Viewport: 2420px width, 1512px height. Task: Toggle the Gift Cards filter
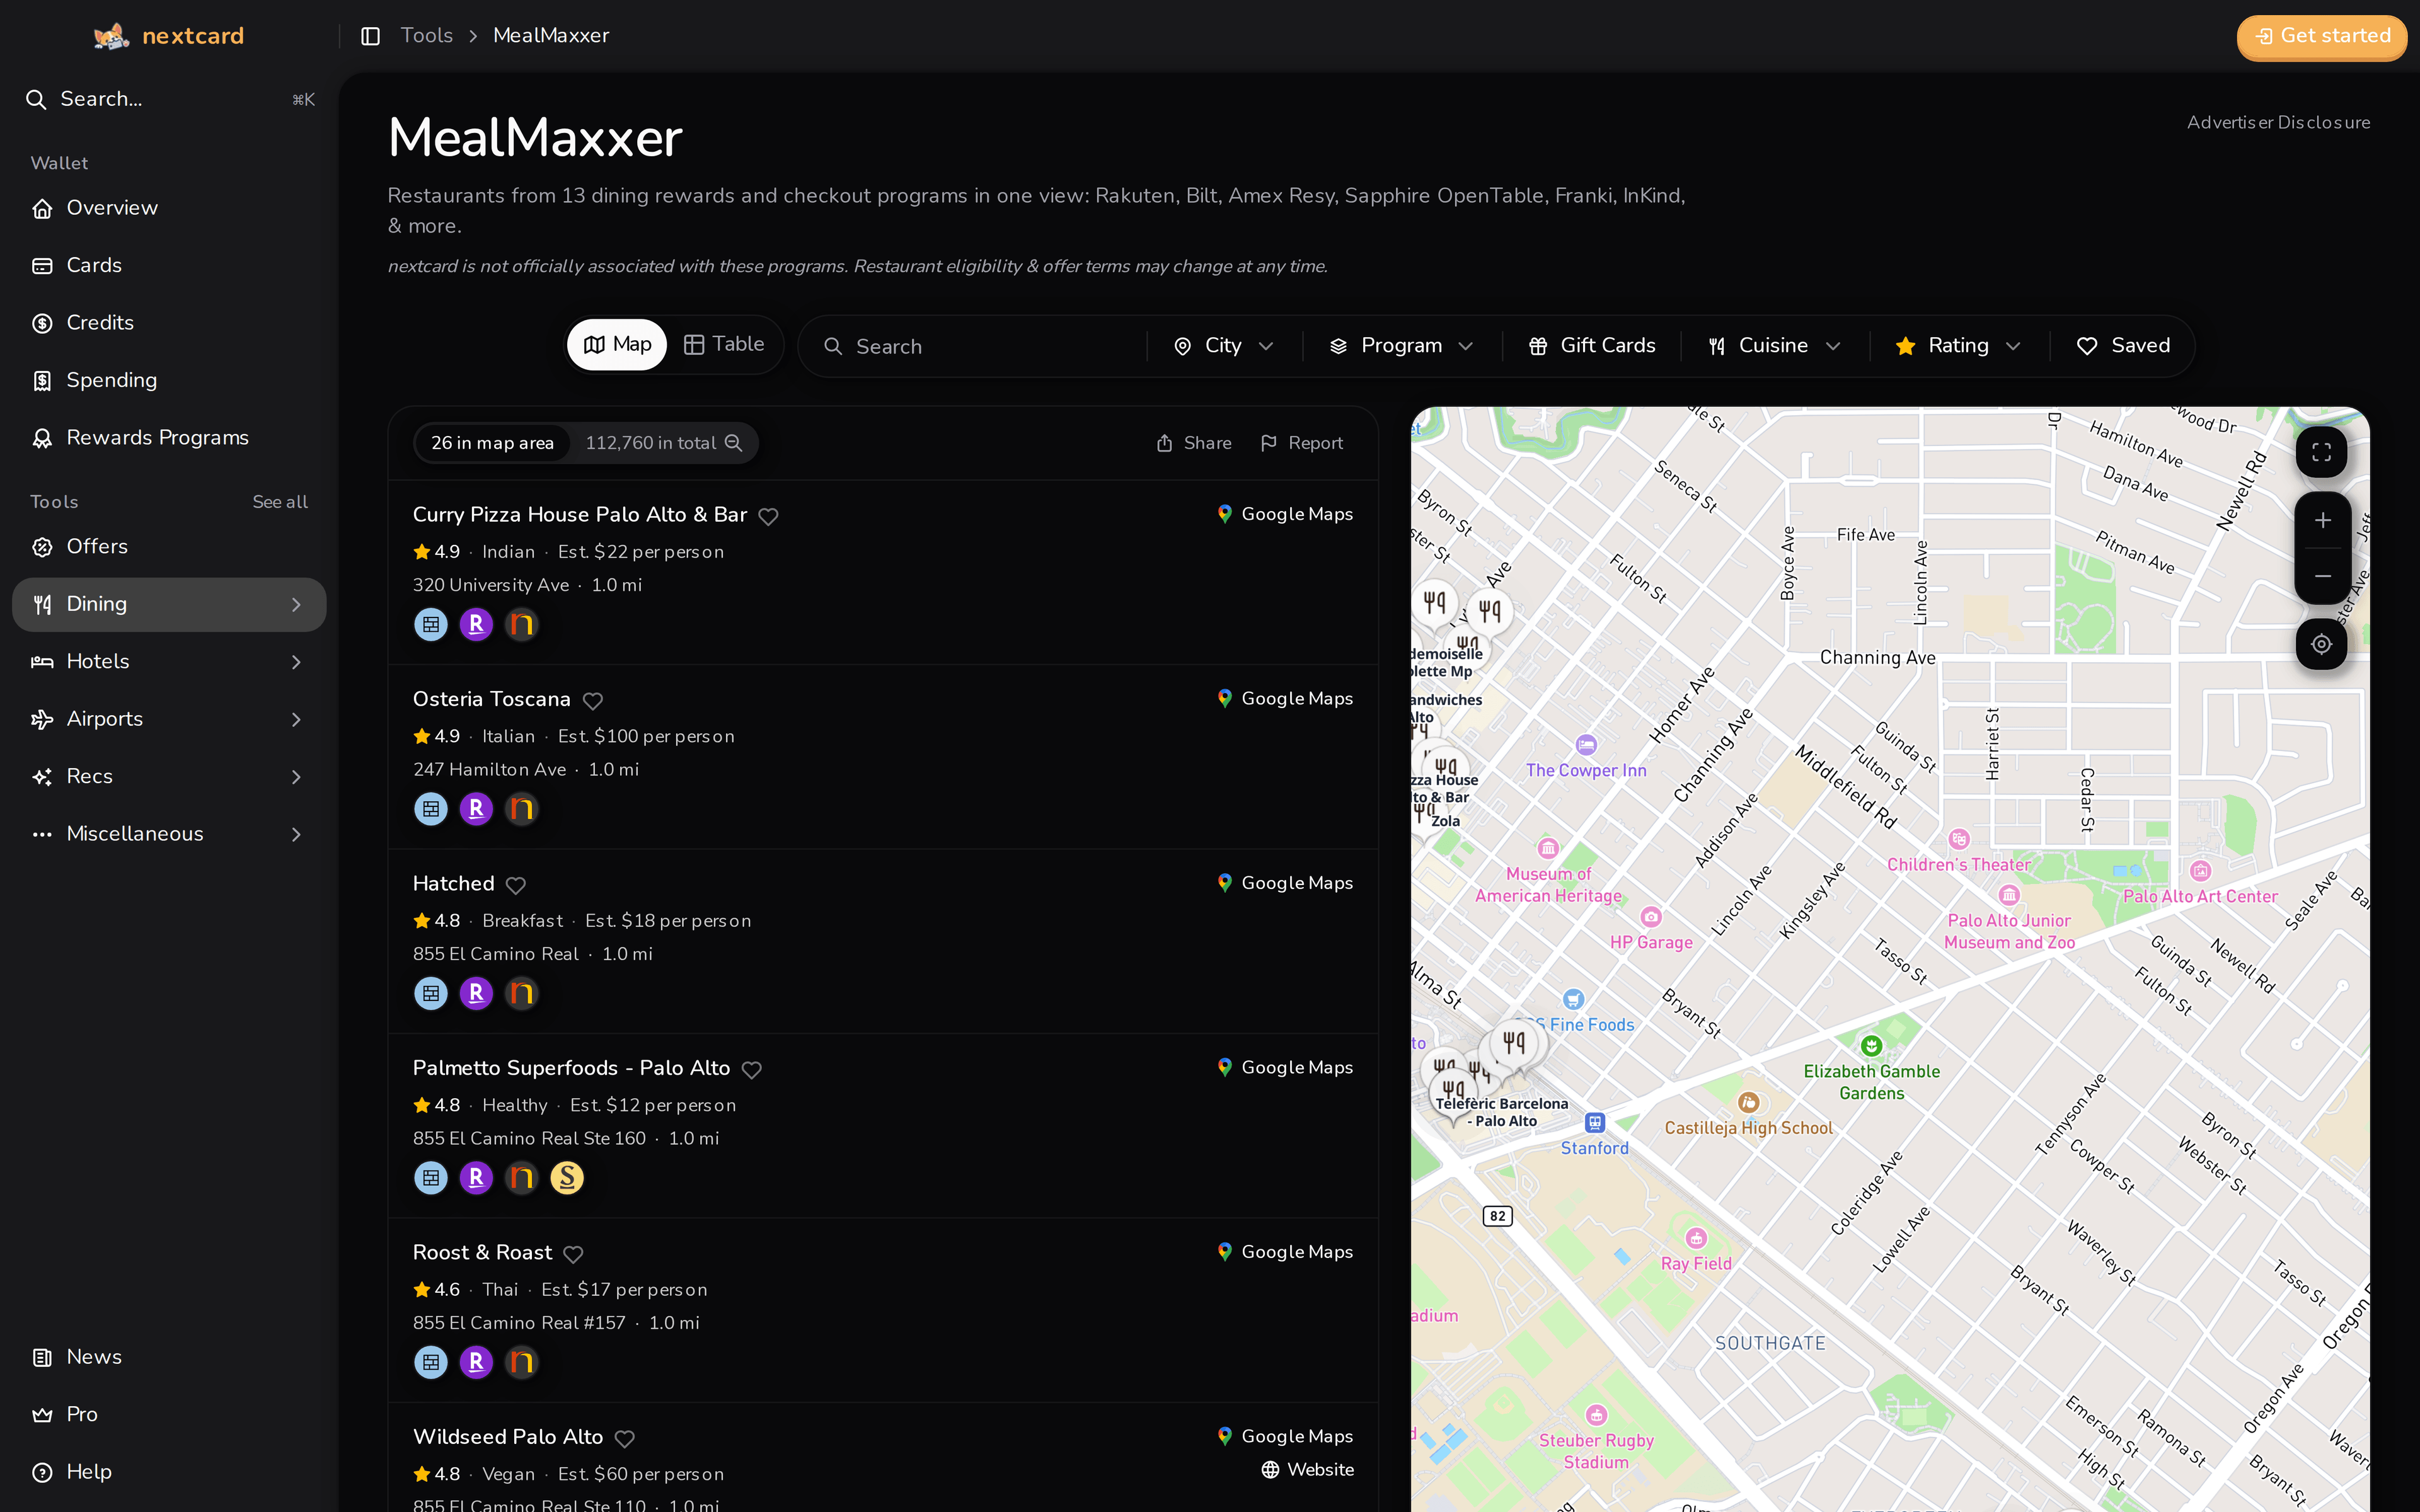coord(1592,346)
